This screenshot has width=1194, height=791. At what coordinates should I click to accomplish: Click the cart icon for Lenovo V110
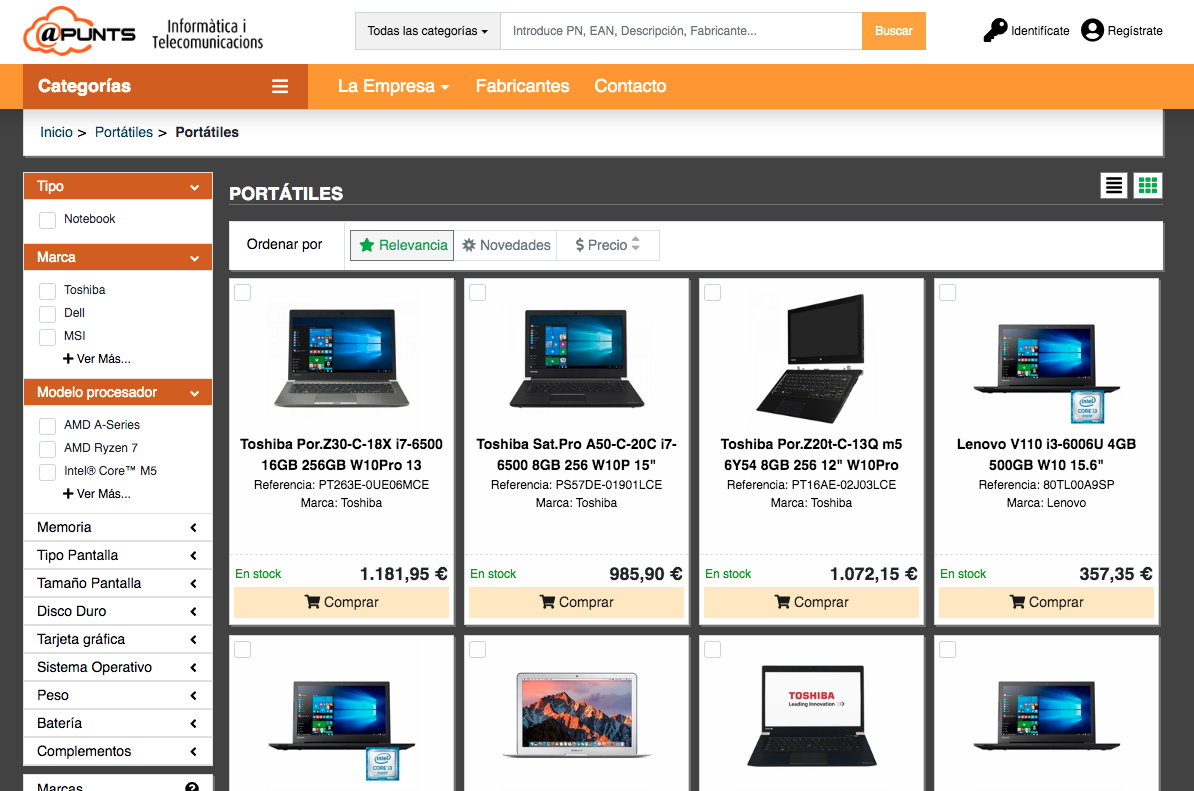coord(1017,601)
